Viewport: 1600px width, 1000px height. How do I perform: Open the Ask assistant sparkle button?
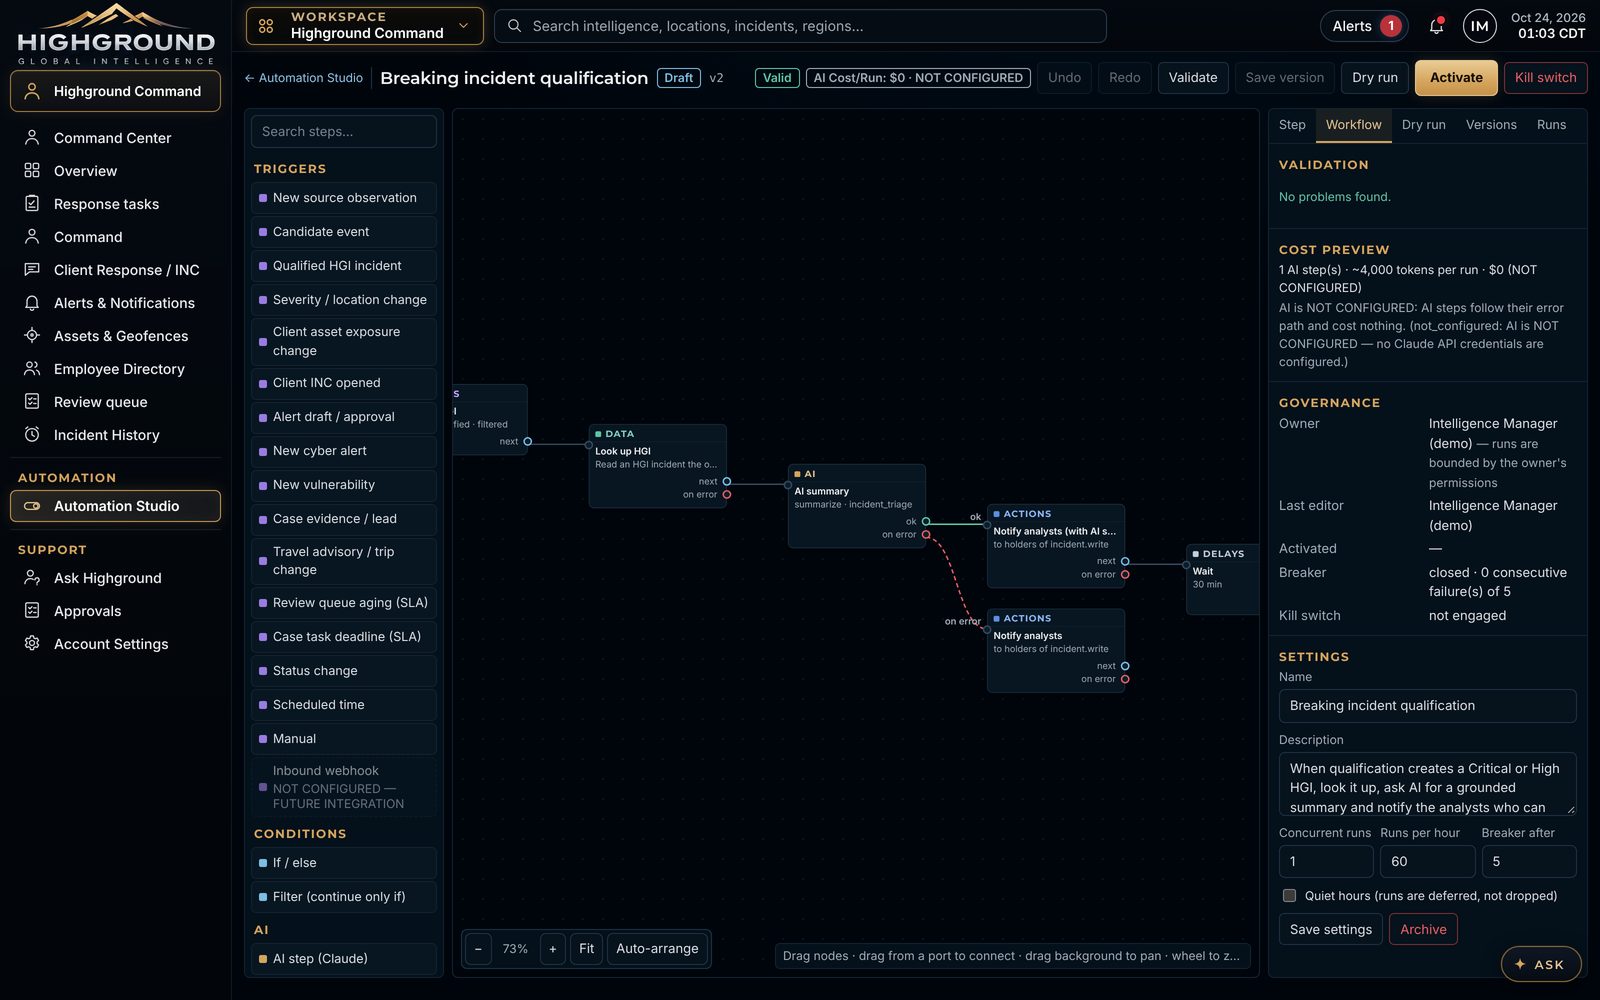click(1540, 964)
